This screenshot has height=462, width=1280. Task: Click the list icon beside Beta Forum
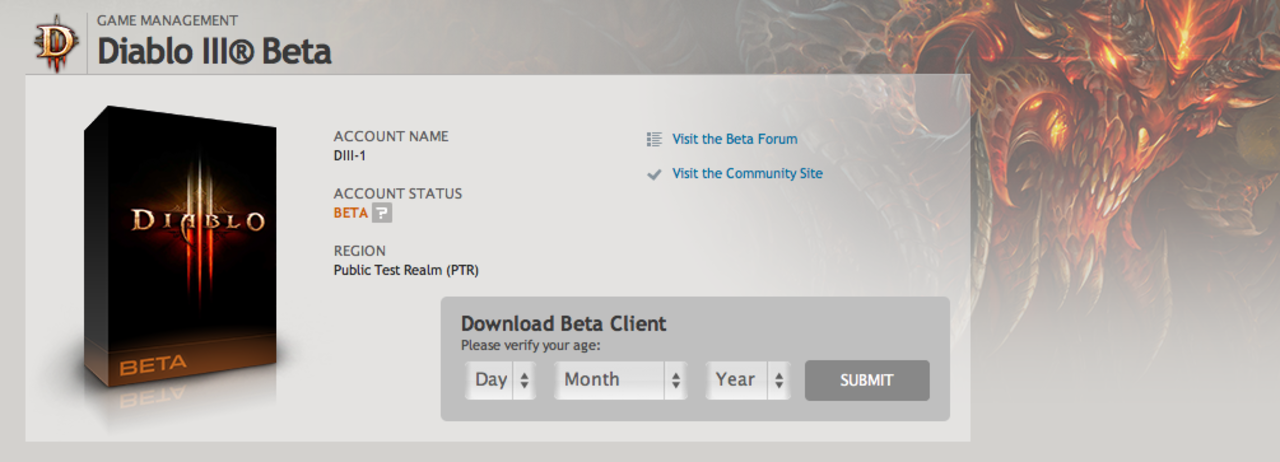[655, 140]
